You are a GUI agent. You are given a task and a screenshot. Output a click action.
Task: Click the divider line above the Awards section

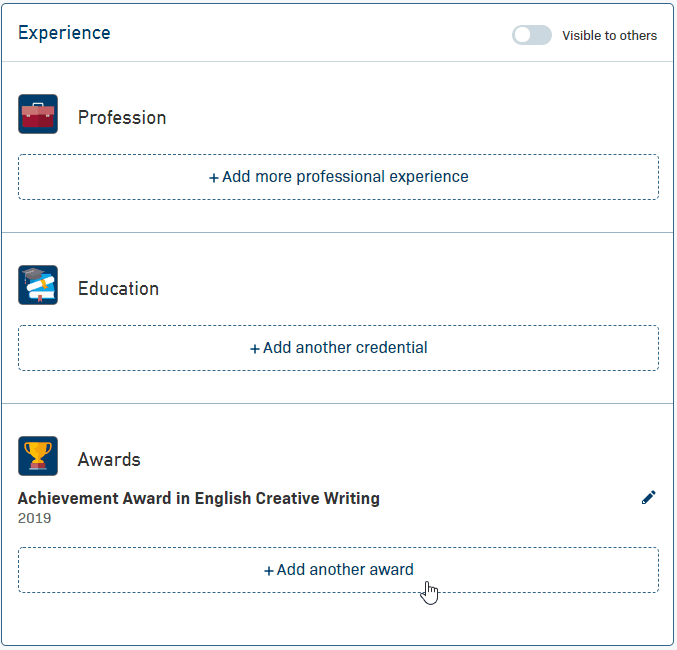click(x=338, y=404)
